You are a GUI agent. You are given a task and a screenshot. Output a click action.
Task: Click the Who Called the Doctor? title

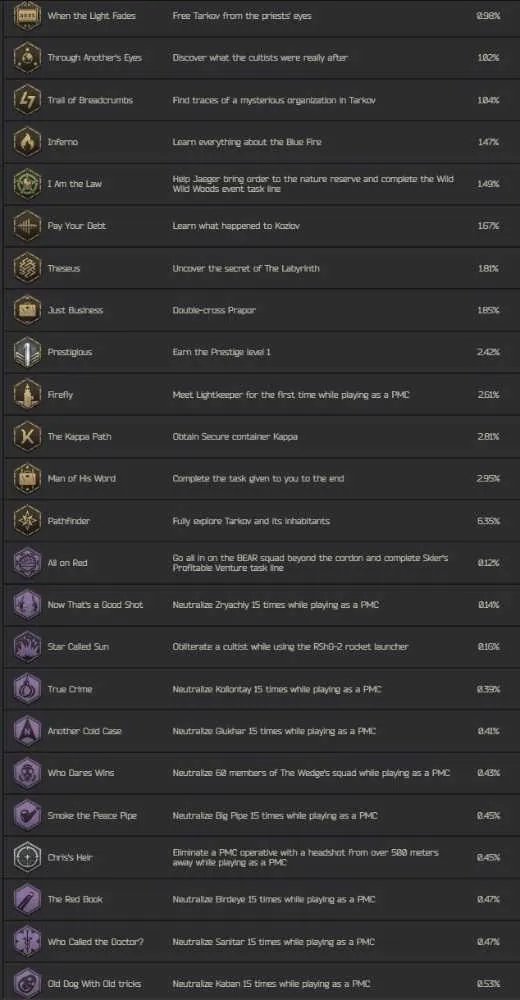tap(93, 941)
